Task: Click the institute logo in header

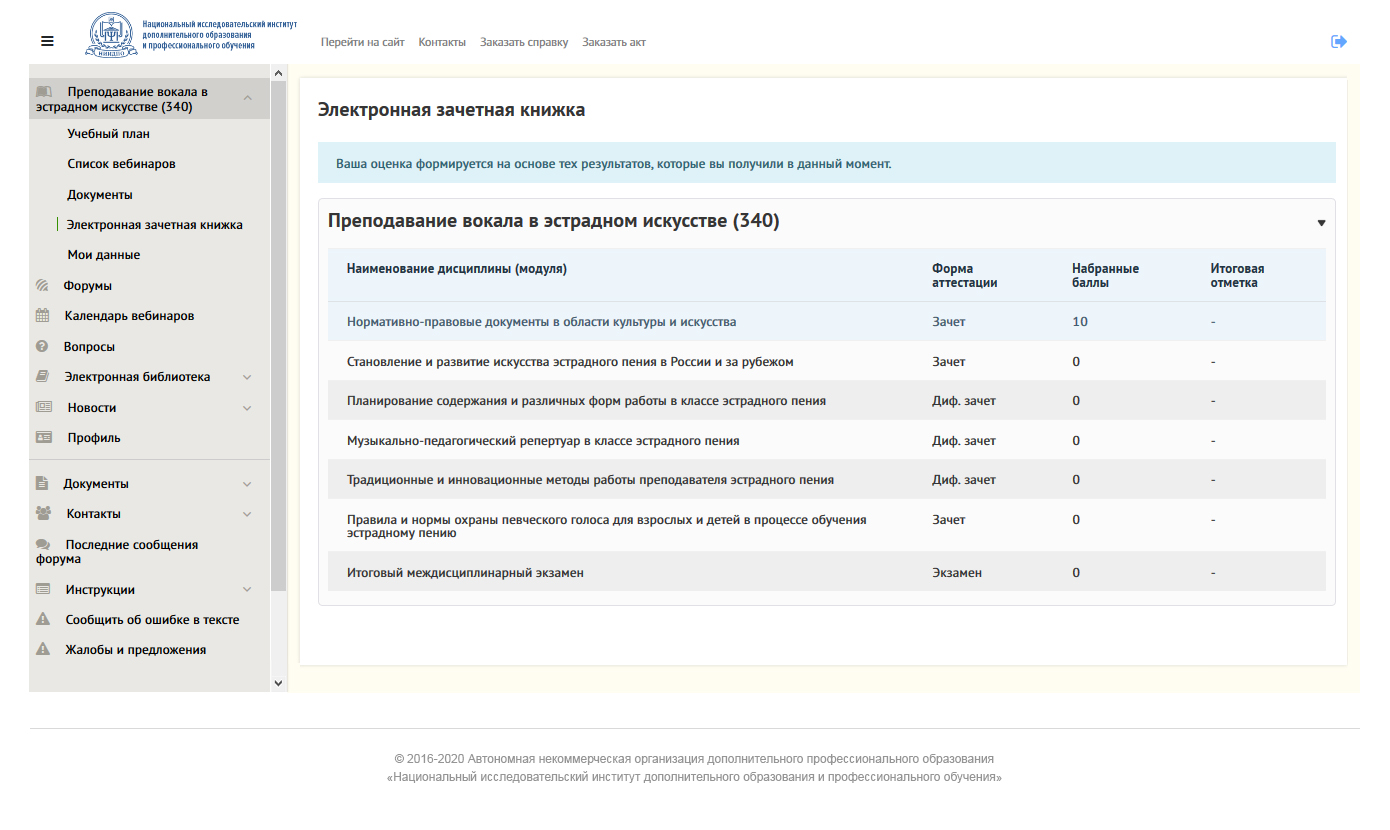Action: coord(112,35)
